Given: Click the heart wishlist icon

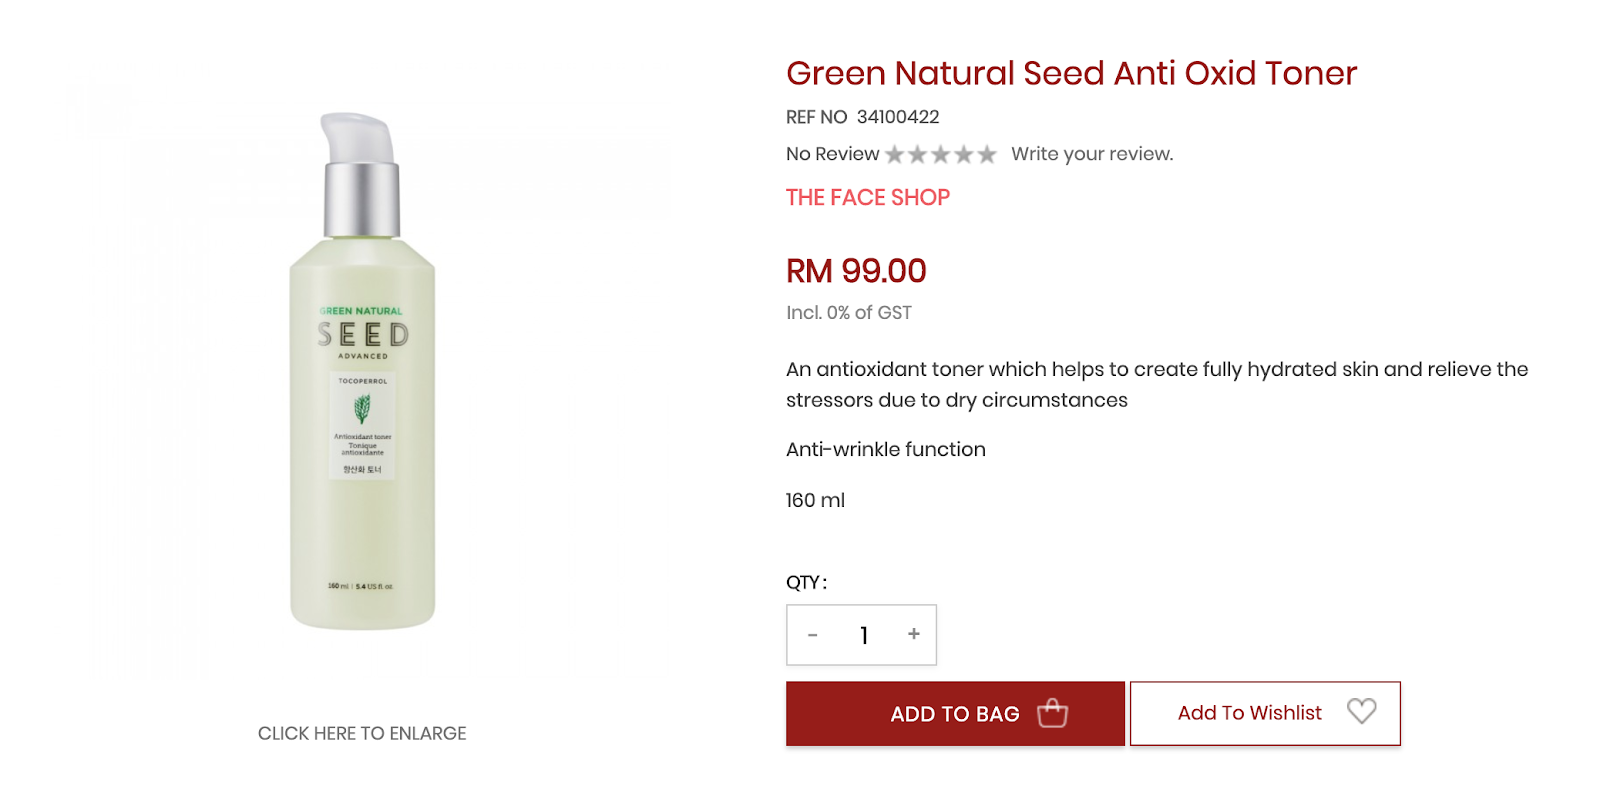Looking at the screenshot, I should coord(1361,711).
